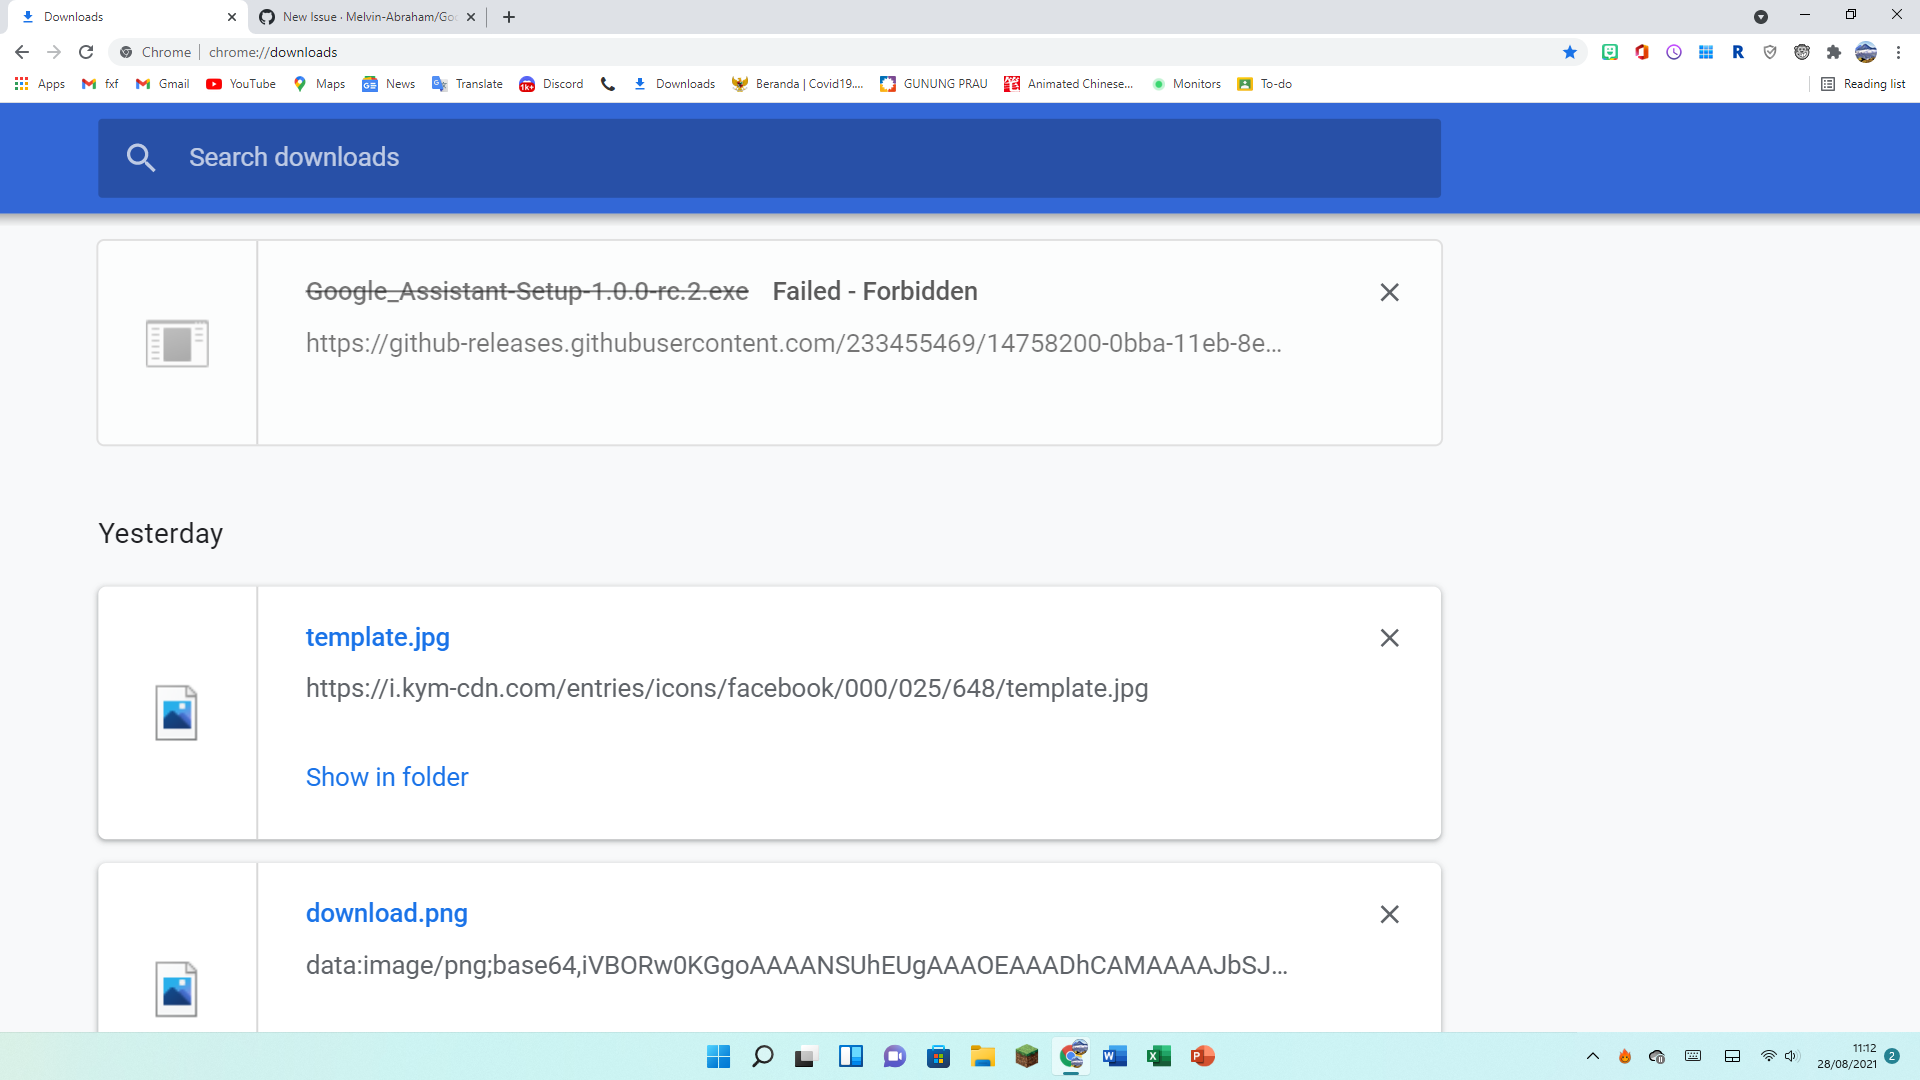Launch Word from the taskbar
The width and height of the screenshot is (1920, 1080).
coord(1114,1056)
